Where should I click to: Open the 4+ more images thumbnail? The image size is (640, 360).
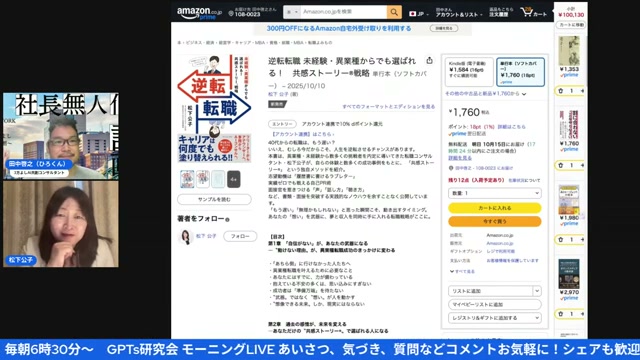pos(233,179)
